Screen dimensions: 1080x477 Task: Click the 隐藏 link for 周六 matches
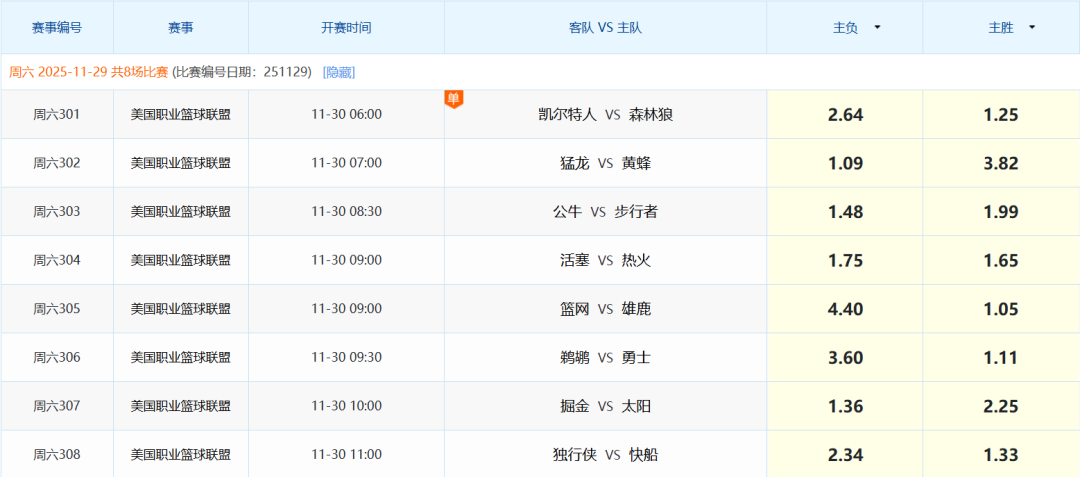(339, 72)
